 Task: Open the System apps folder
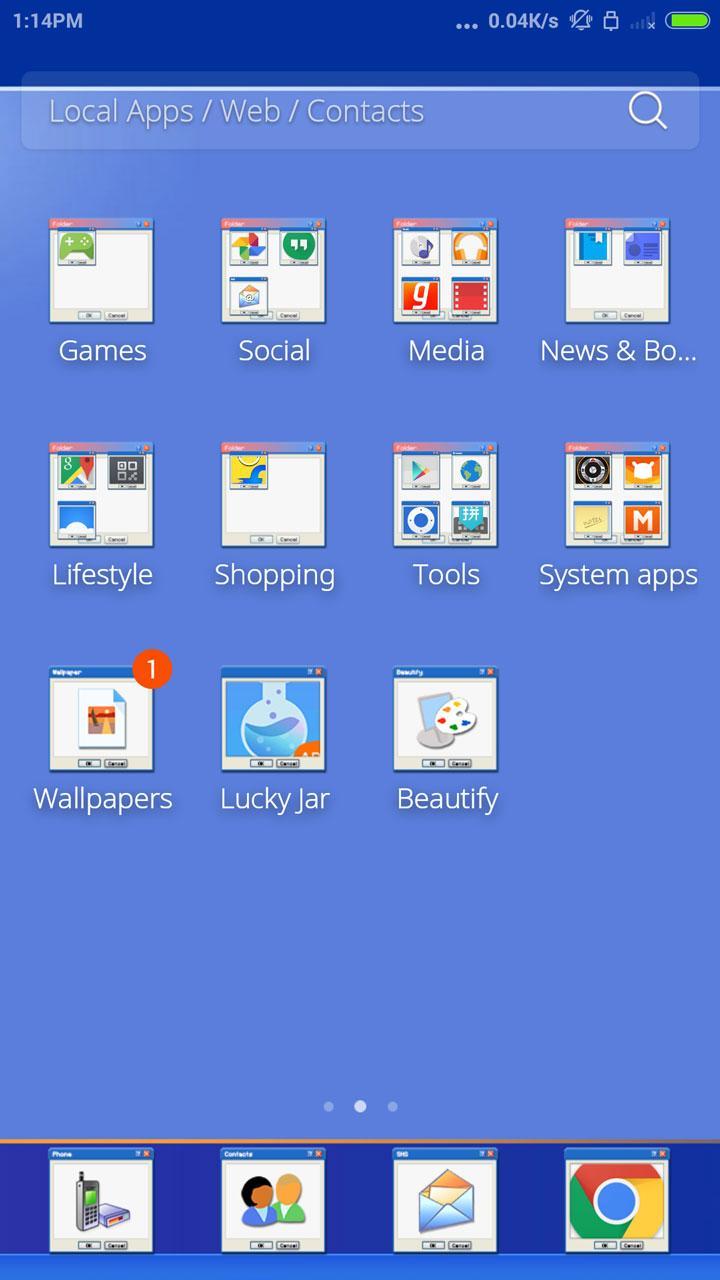tap(618, 495)
